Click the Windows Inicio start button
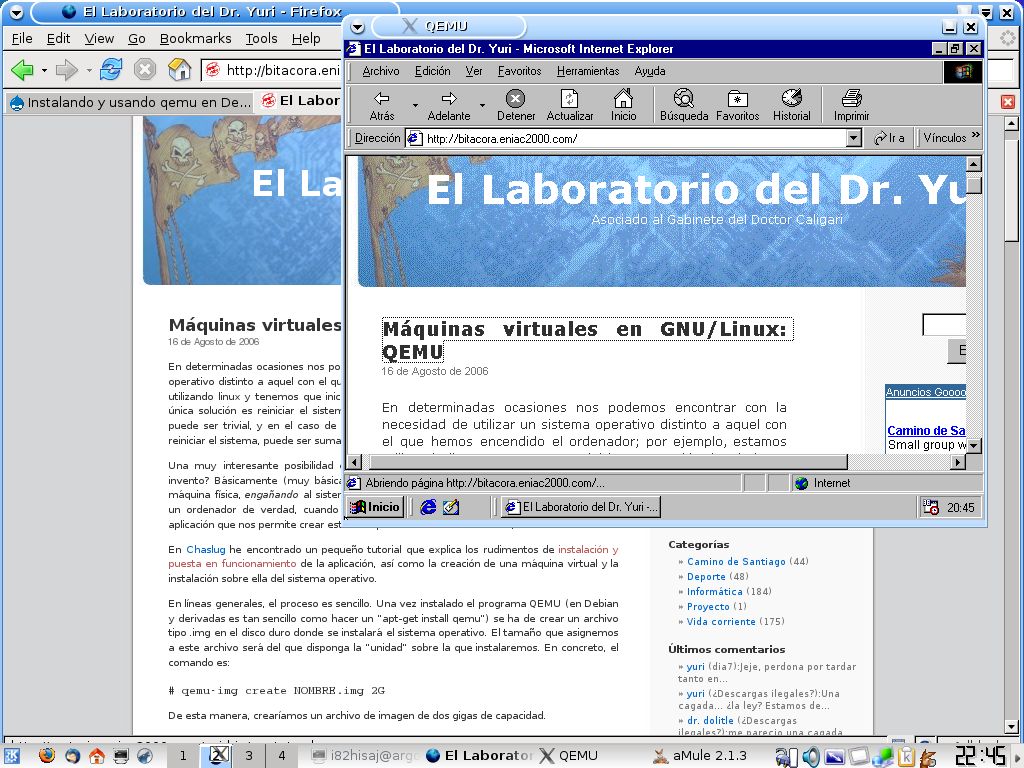Screen dimensions: 1024x768 click(375, 507)
